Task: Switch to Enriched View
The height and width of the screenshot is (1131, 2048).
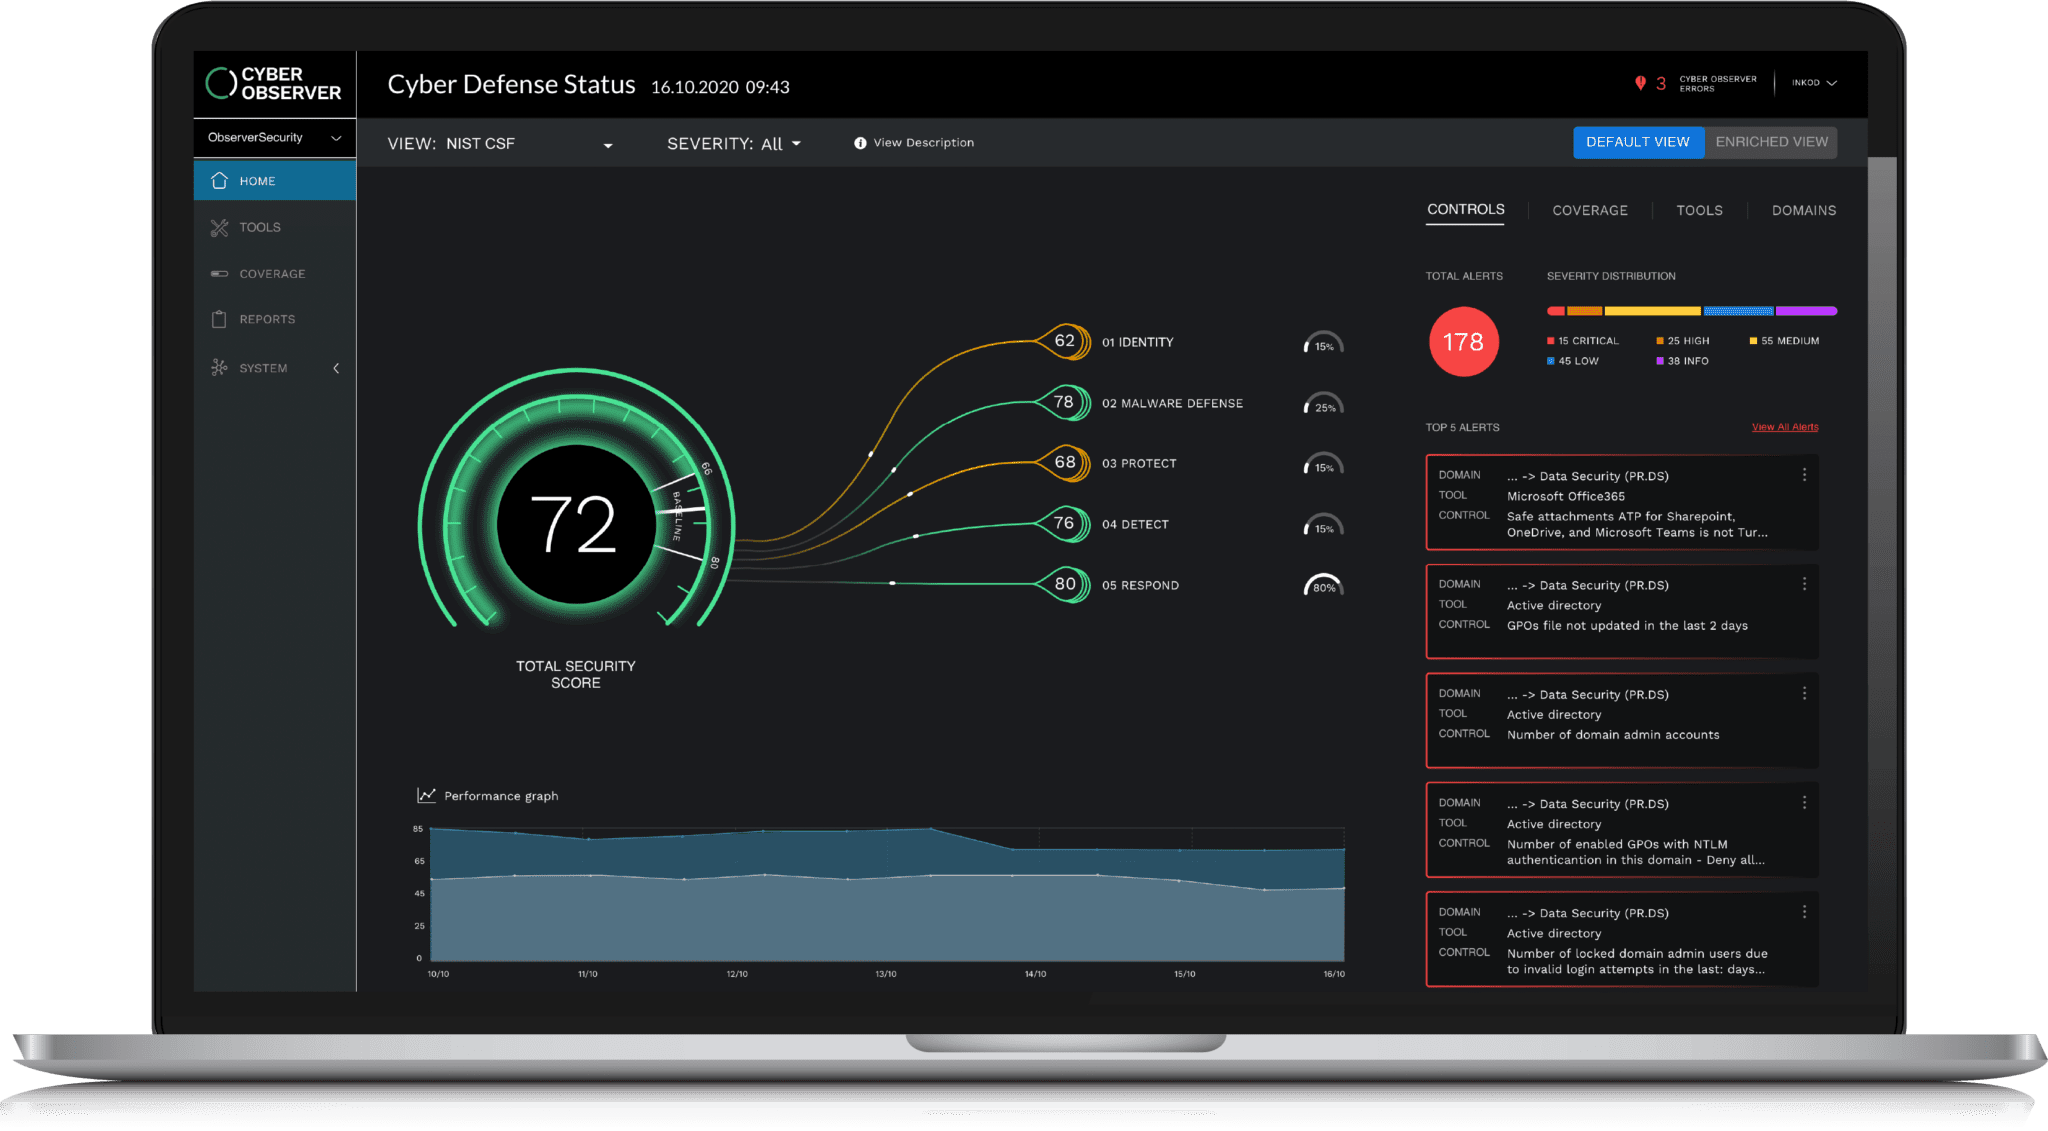Action: tap(1771, 142)
